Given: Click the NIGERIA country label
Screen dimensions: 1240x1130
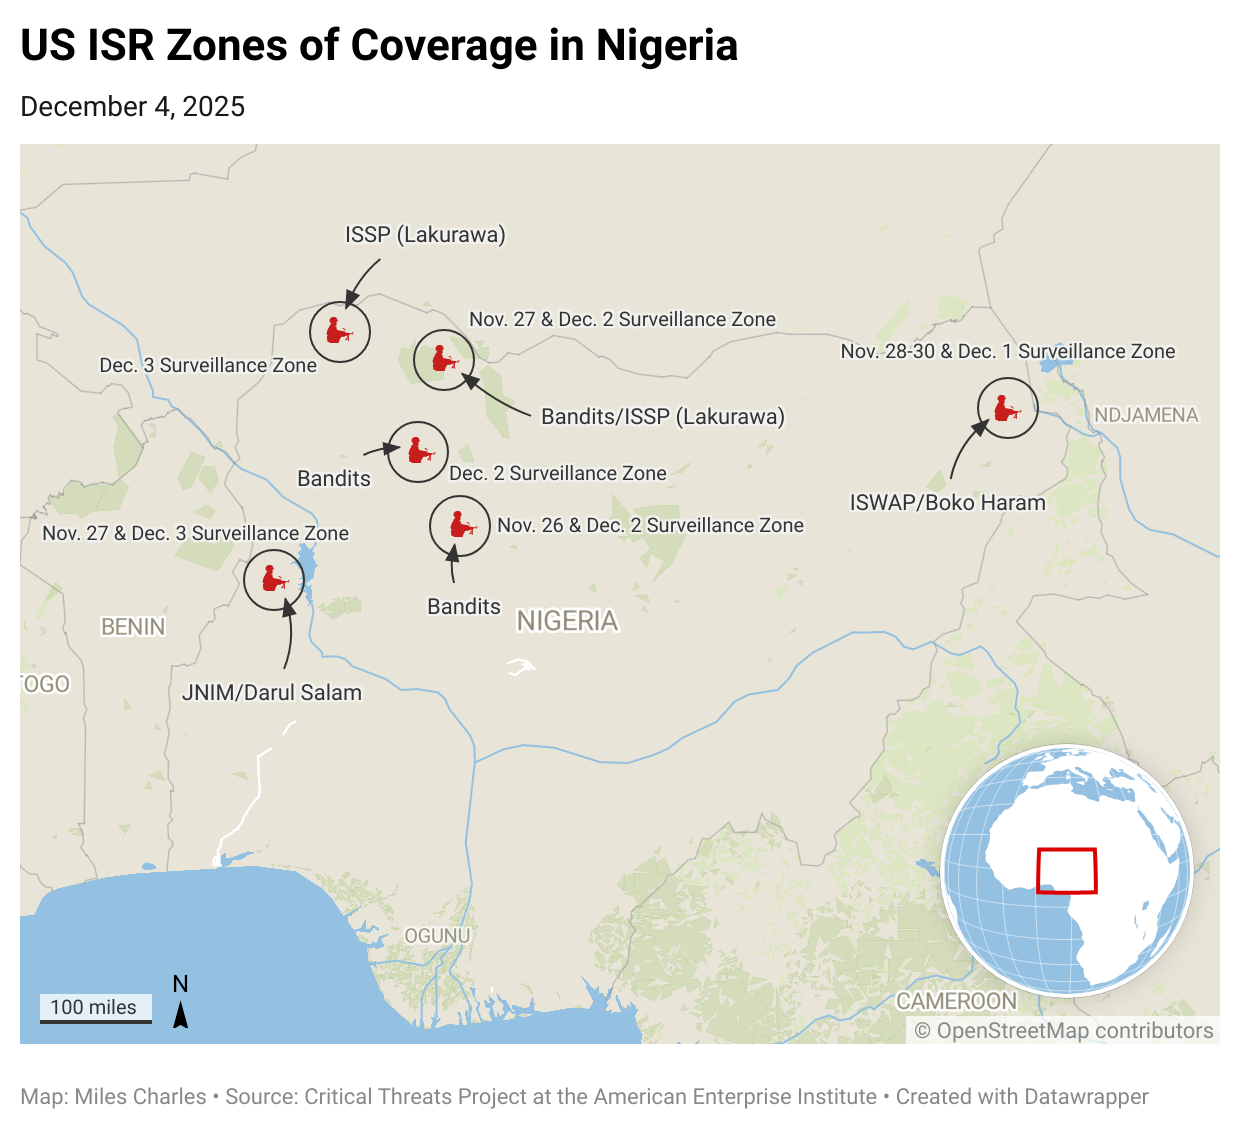Looking at the screenshot, I should [567, 621].
